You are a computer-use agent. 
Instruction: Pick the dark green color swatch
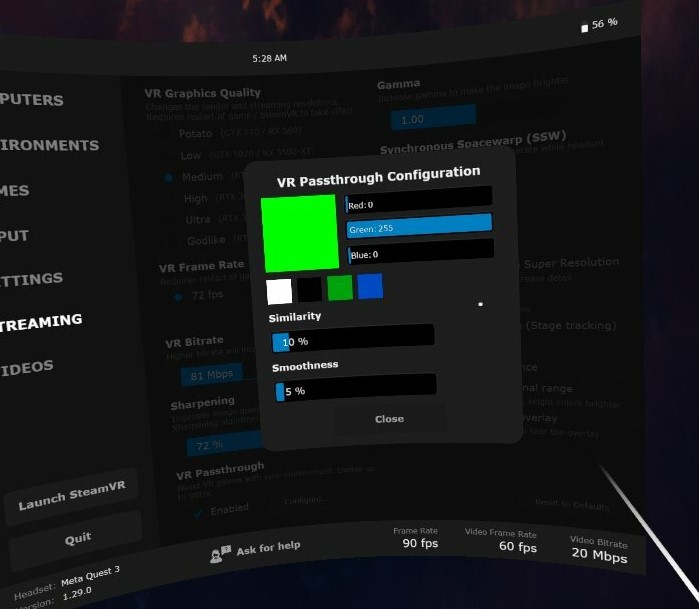(340, 288)
